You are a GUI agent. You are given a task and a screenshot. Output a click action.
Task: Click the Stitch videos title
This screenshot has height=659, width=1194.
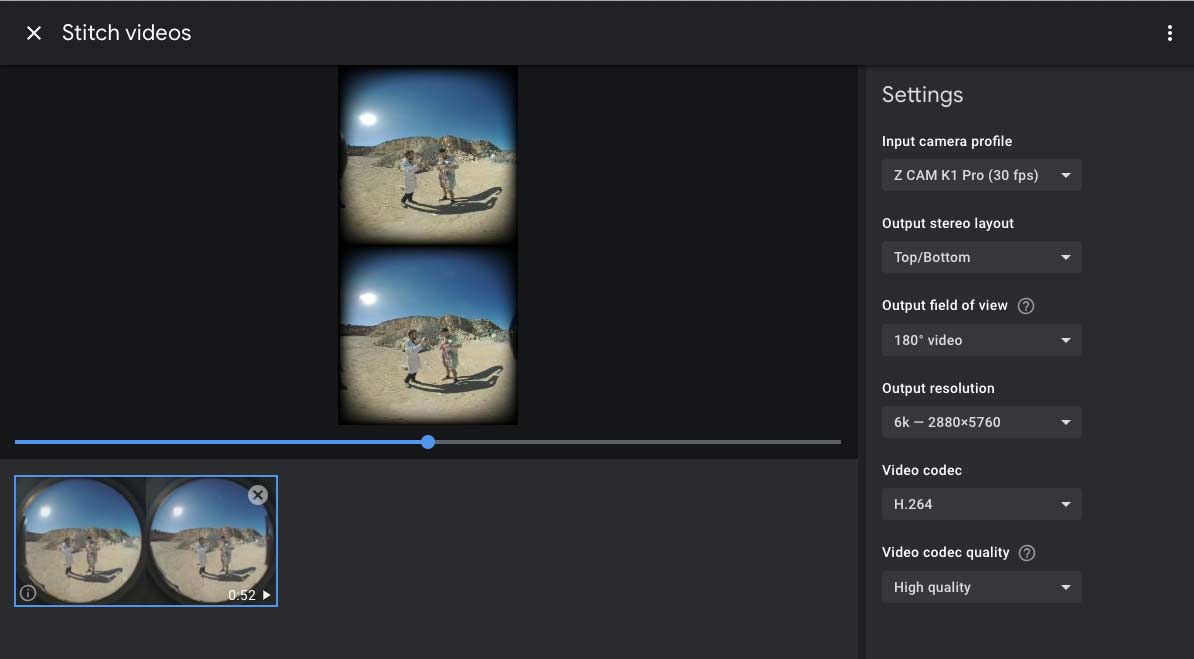click(126, 33)
